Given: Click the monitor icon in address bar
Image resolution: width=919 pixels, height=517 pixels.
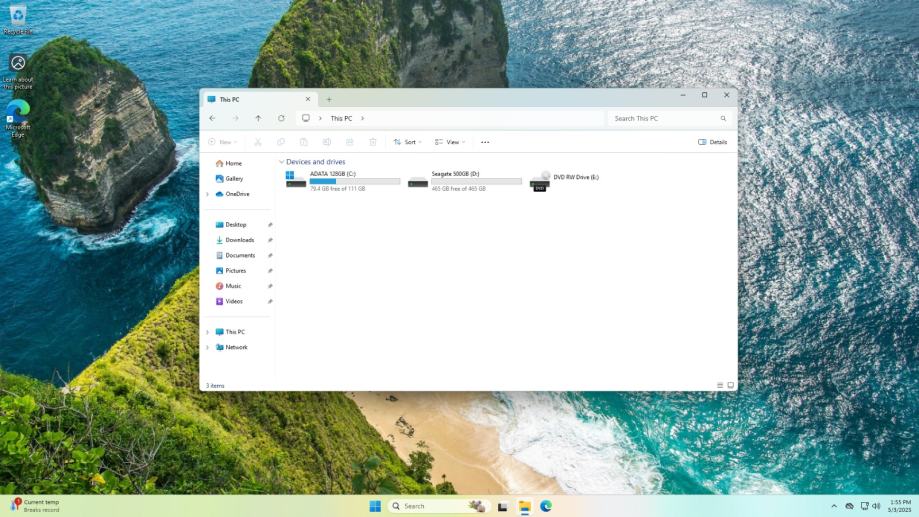Looking at the screenshot, I should (x=306, y=118).
